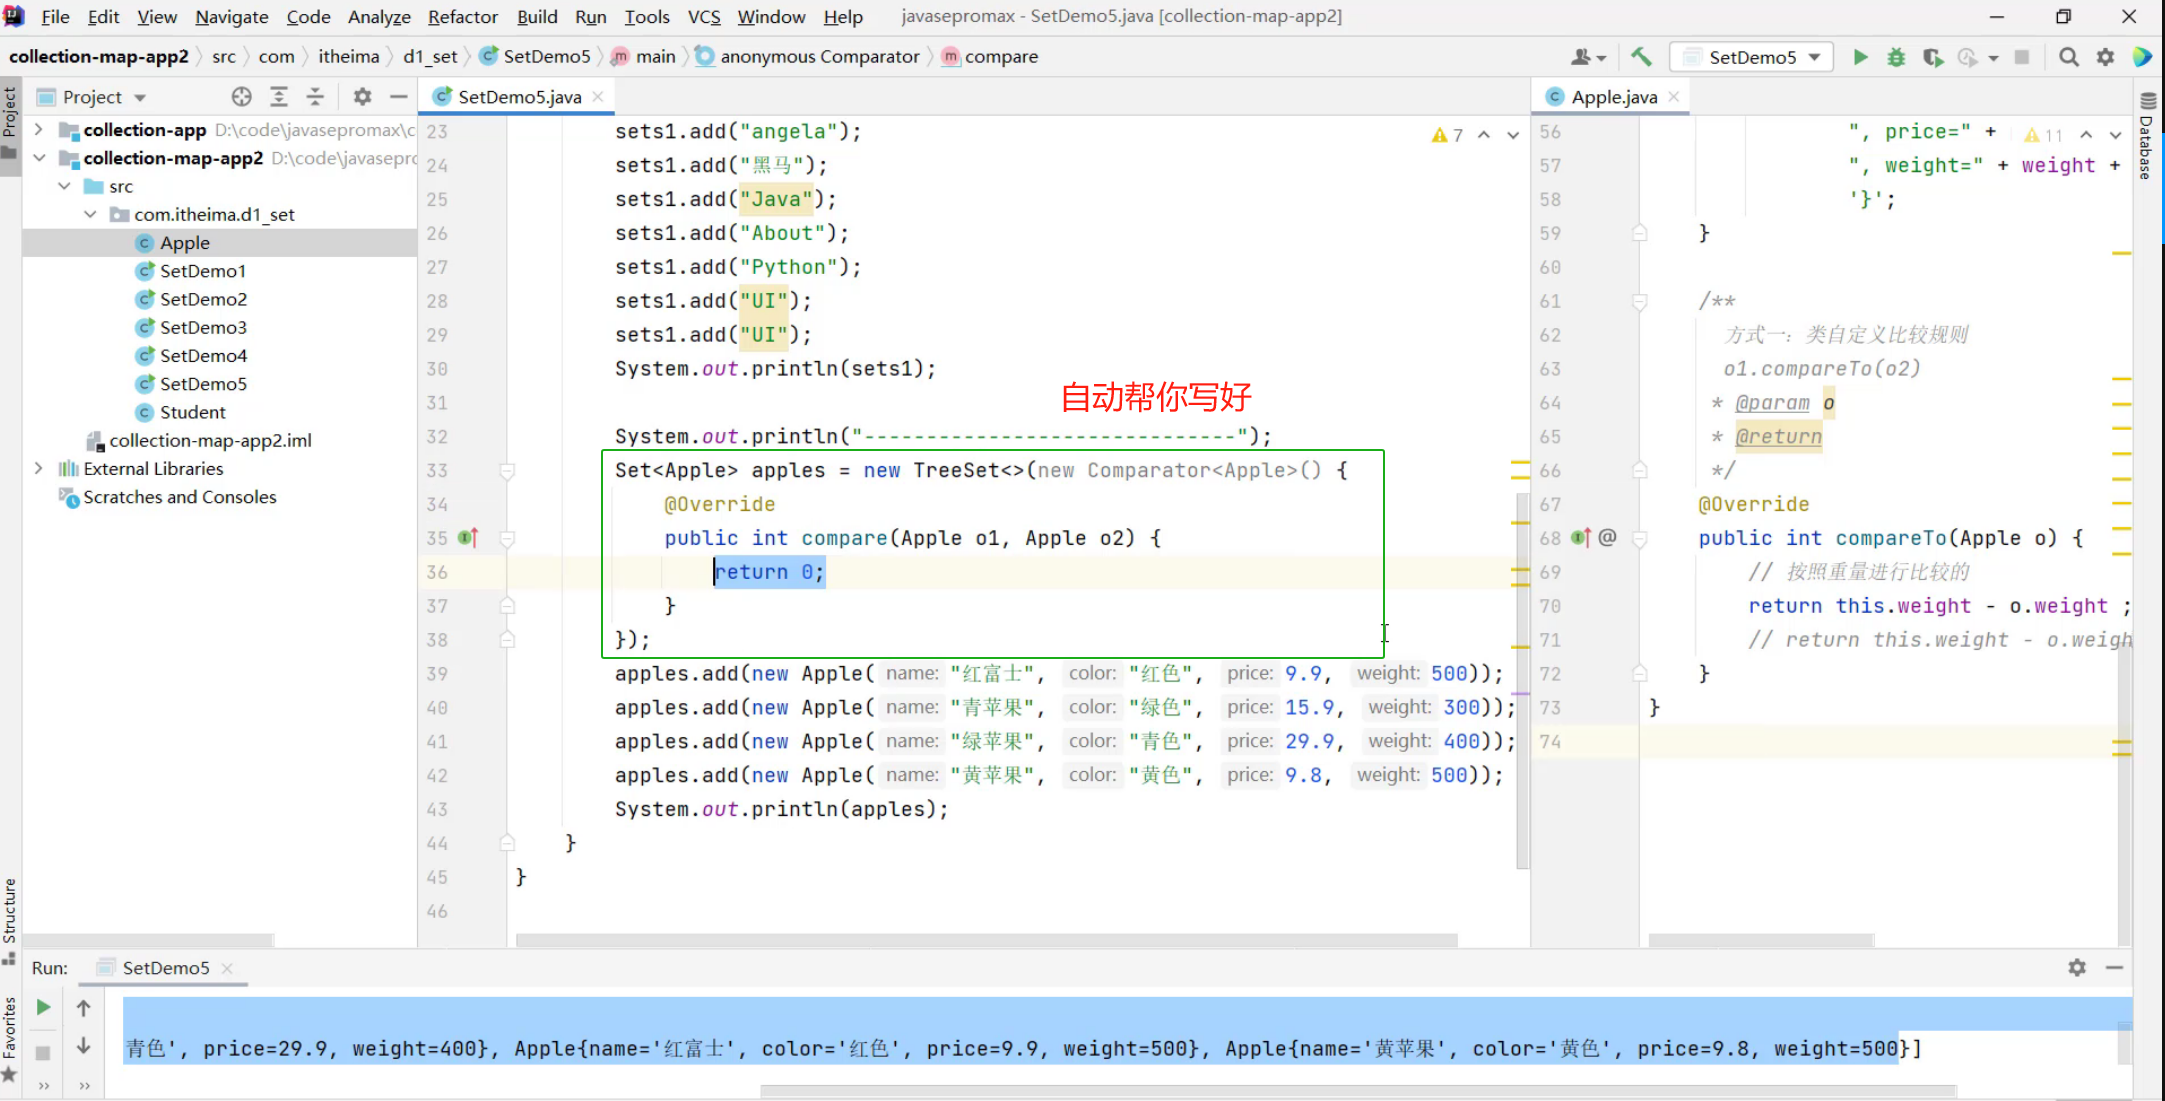Image resolution: width=2165 pixels, height=1101 pixels.
Task: Open SetDemo3 class in project tree
Action: [x=203, y=327]
